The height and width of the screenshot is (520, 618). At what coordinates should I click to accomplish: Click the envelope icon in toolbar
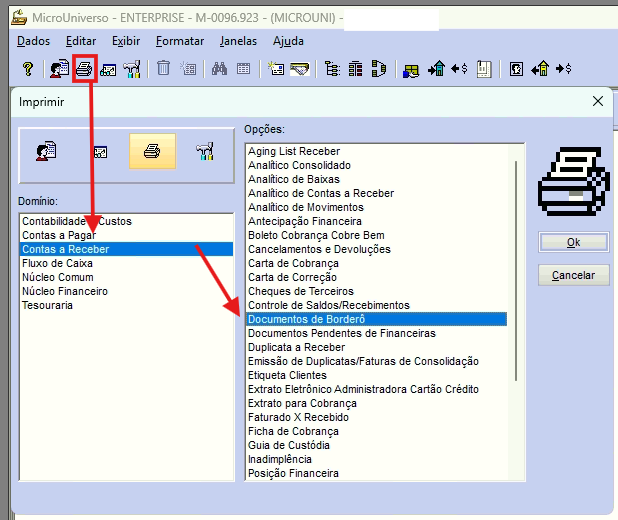300,69
